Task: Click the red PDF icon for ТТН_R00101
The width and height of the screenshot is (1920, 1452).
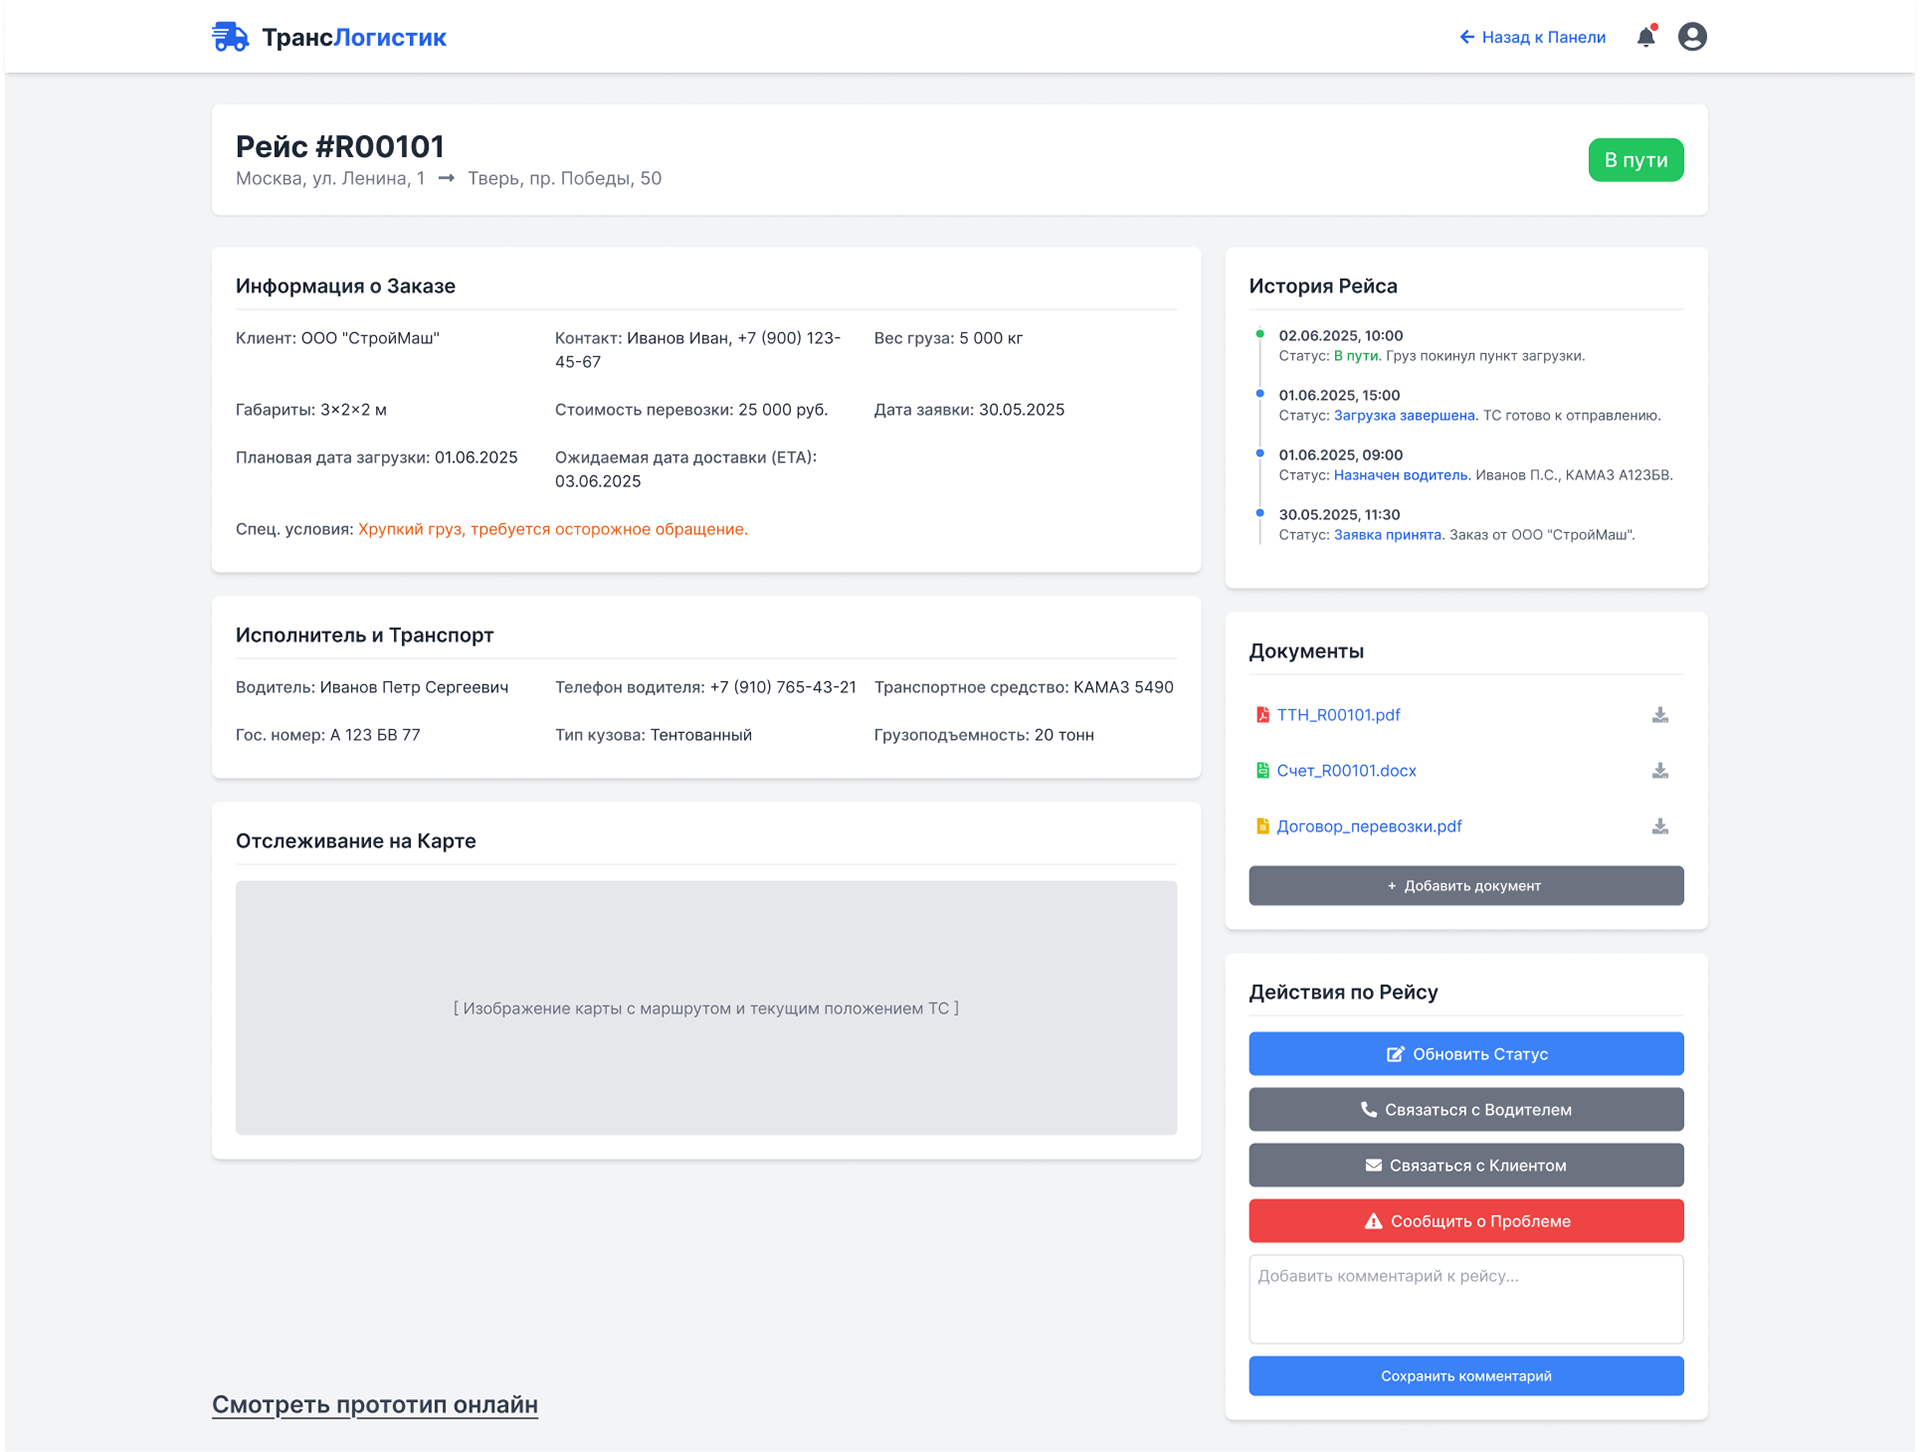Action: 1262,715
